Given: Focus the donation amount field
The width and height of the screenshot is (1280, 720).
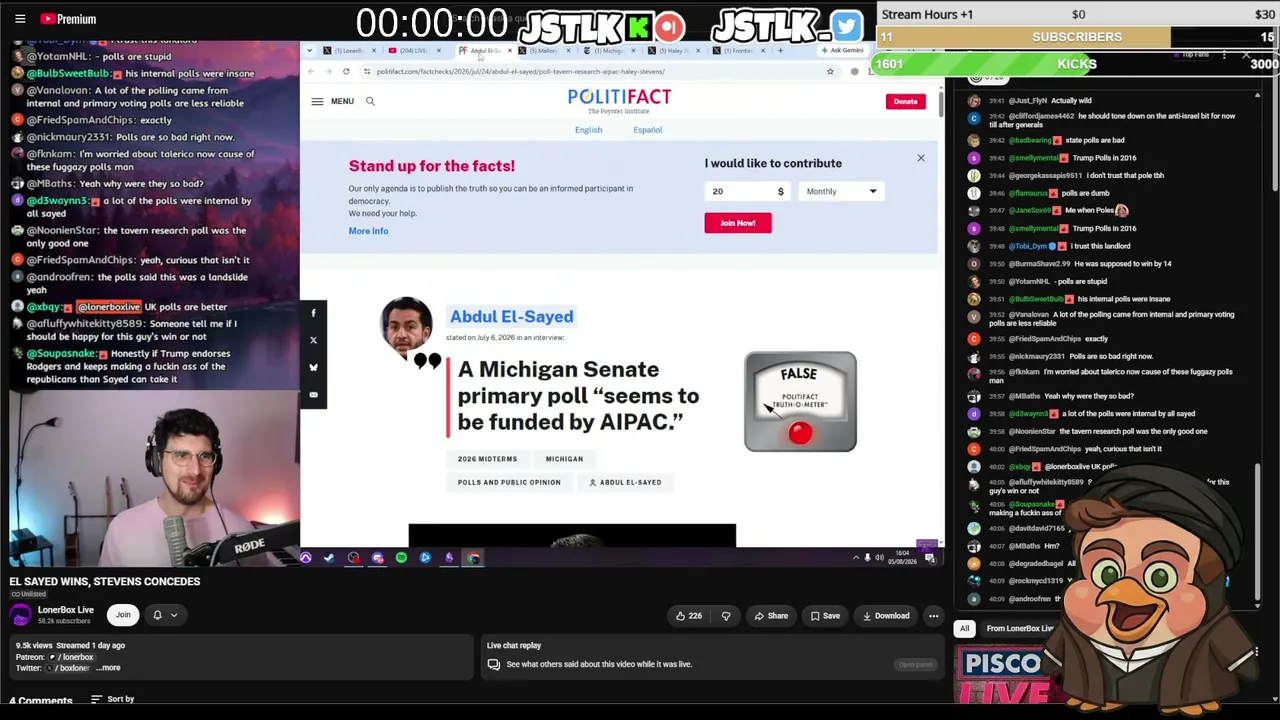Looking at the screenshot, I should click(747, 191).
